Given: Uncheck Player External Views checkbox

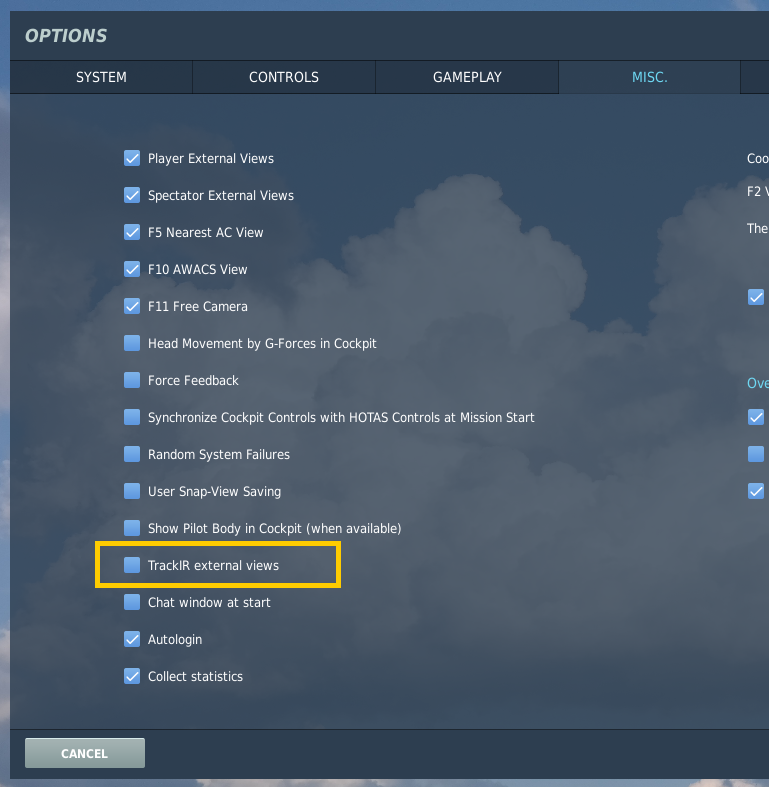Looking at the screenshot, I should pos(132,158).
